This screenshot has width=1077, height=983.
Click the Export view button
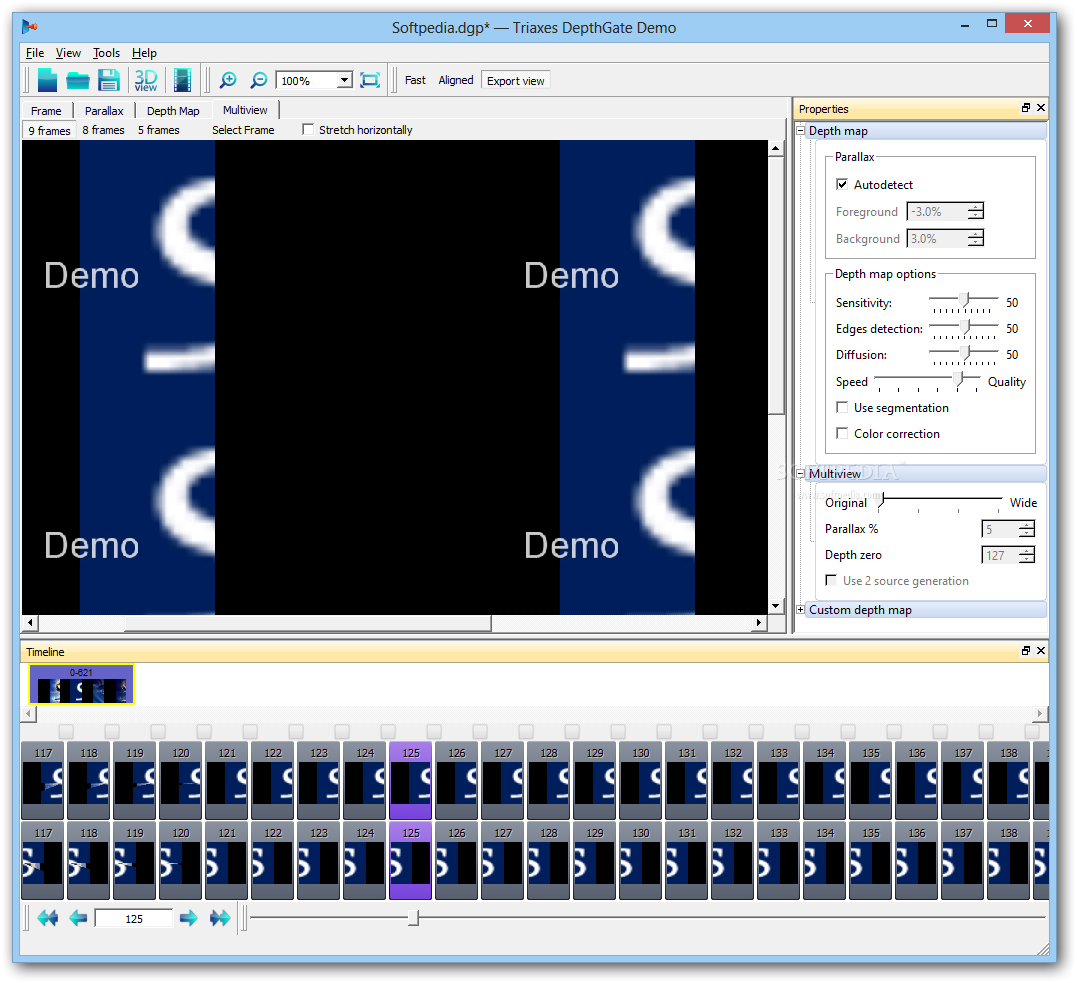click(516, 80)
